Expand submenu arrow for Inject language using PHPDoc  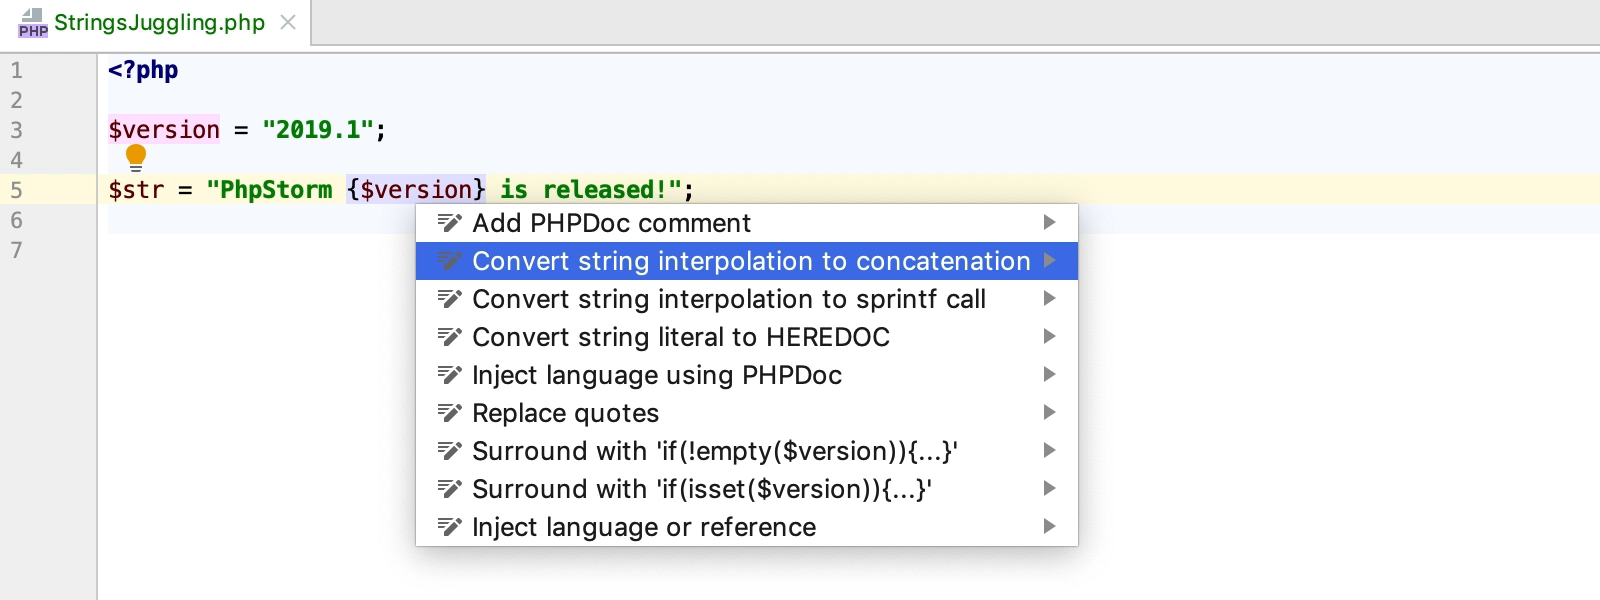click(x=1049, y=374)
